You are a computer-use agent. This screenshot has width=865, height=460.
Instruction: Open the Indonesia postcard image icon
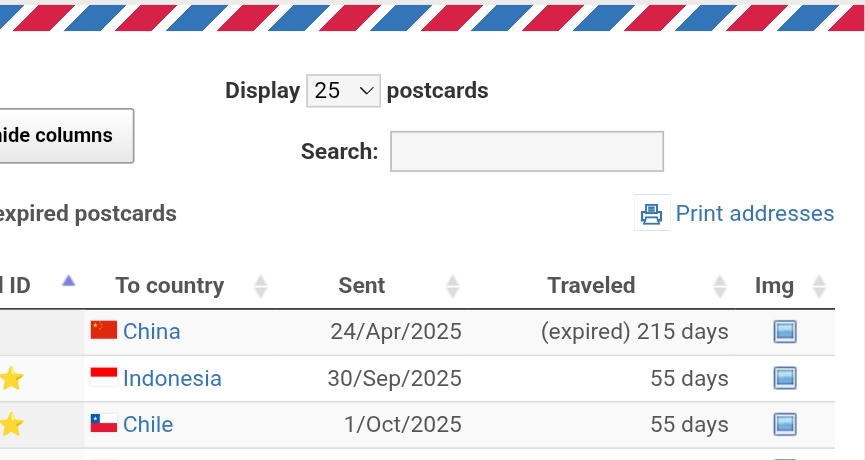(x=785, y=378)
